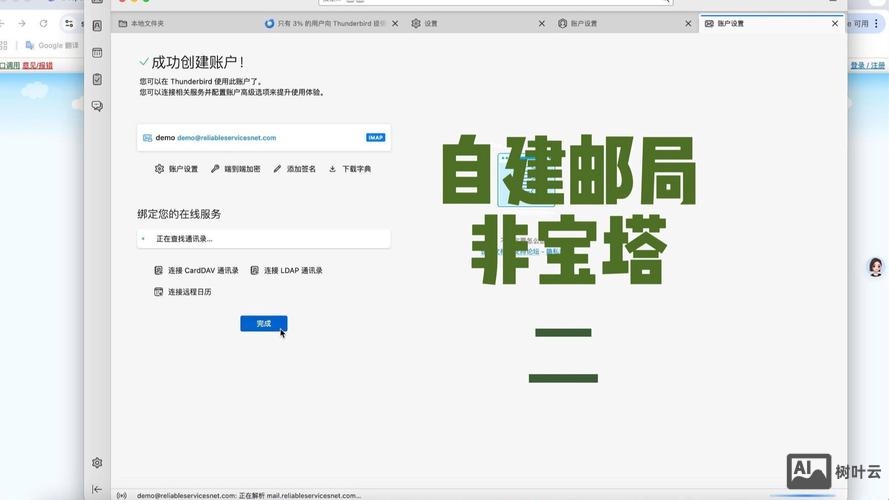Image resolution: width=889 pixels, height=500 pixels.
Task: Open settings gear at sidebar bottom
Action: click(97, 463)
